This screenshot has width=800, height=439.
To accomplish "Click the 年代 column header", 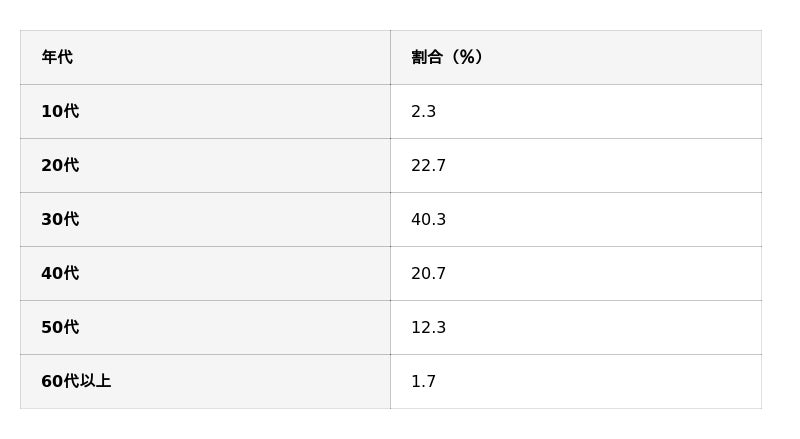I will click(x=57, y=58).
